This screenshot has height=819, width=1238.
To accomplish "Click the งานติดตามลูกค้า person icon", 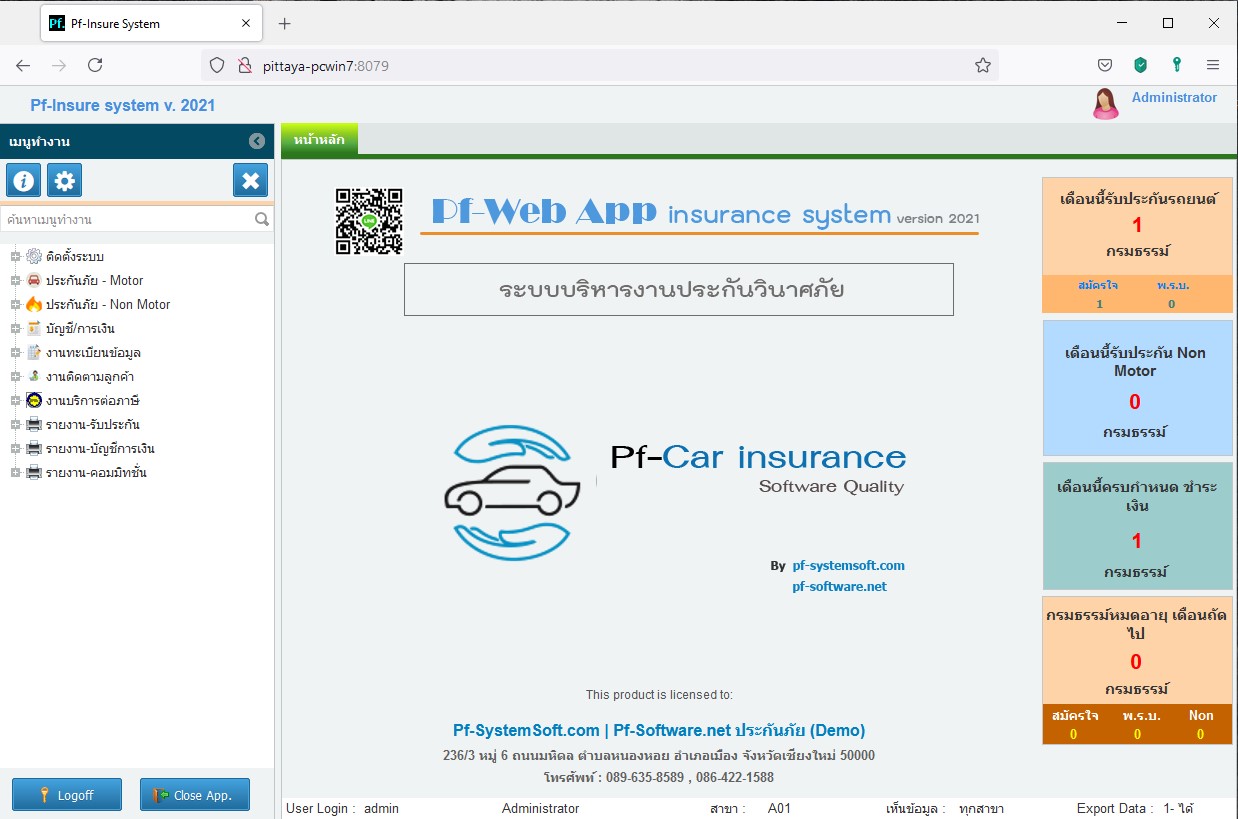I will tap(34, 377).
